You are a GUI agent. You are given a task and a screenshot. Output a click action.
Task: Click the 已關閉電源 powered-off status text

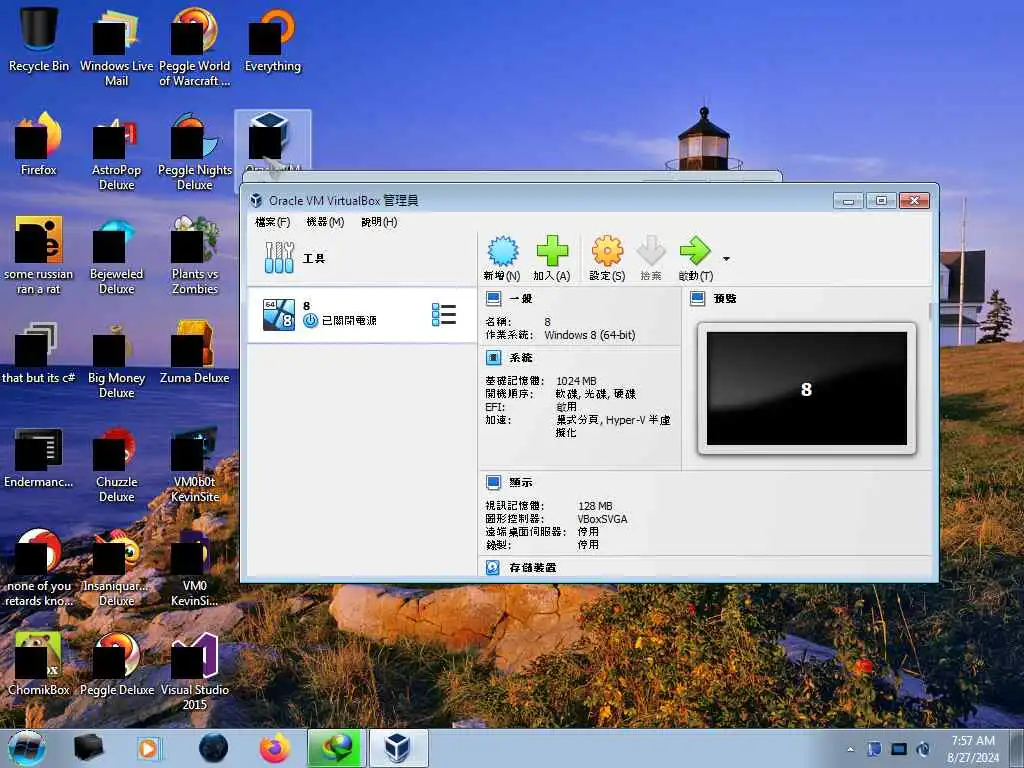[349, 321]
